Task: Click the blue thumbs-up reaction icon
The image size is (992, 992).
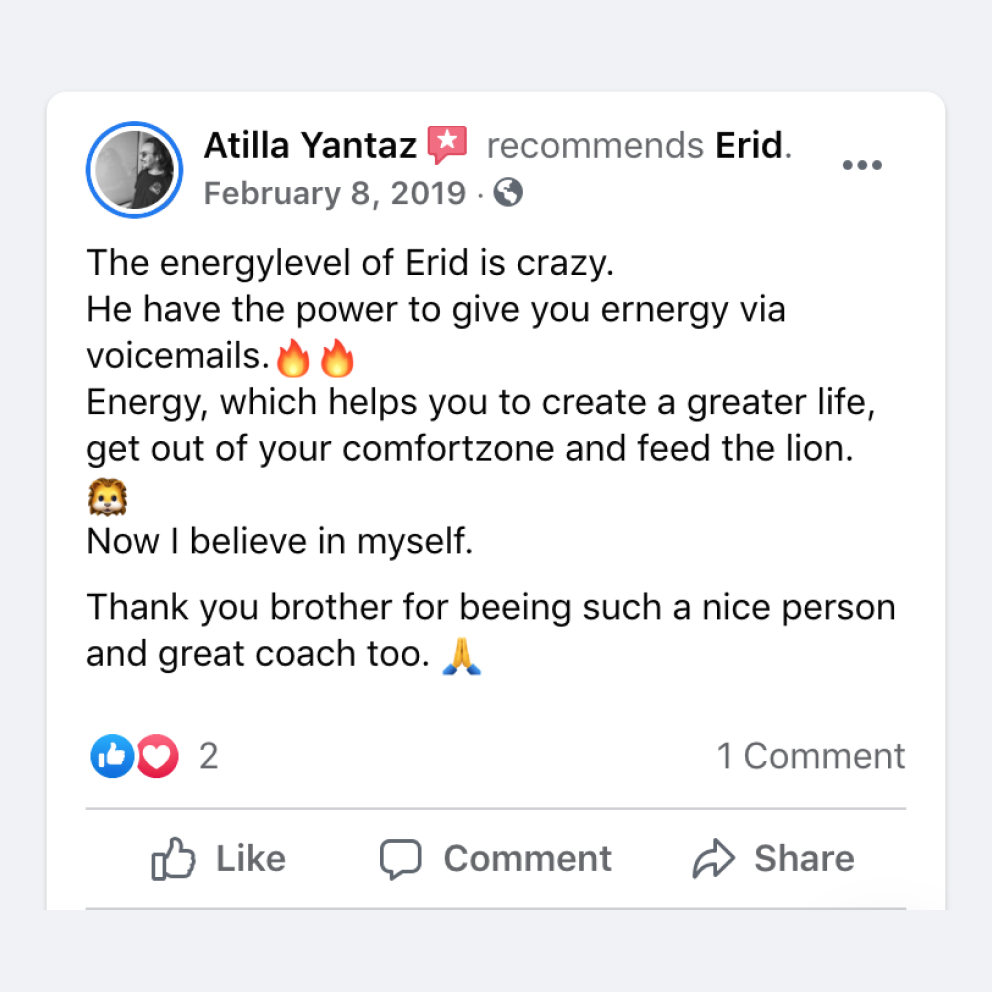Action: (112, 756)
